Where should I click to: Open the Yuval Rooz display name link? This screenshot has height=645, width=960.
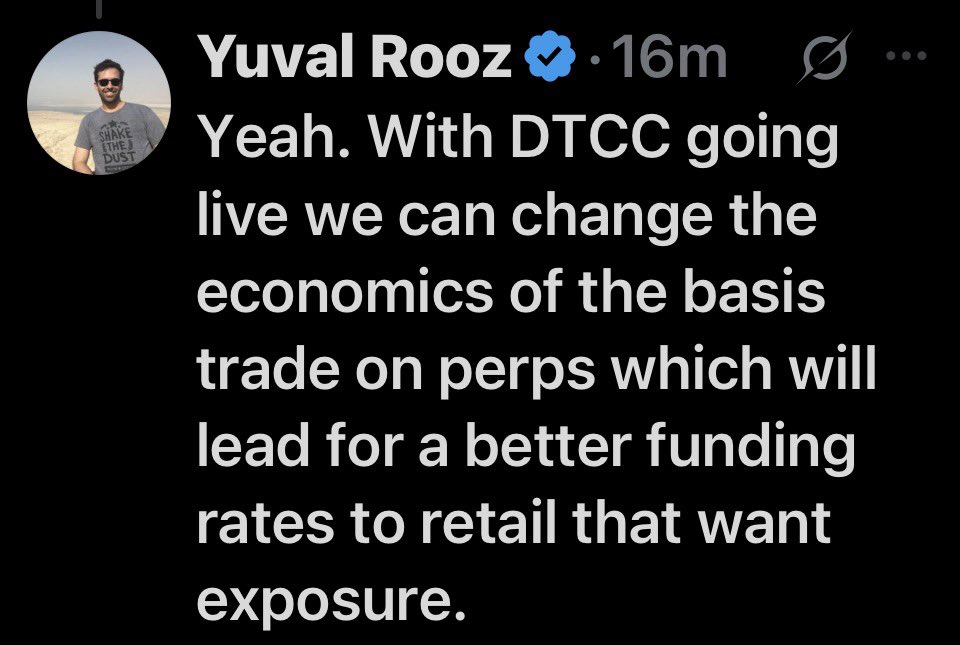pos(353,56)
